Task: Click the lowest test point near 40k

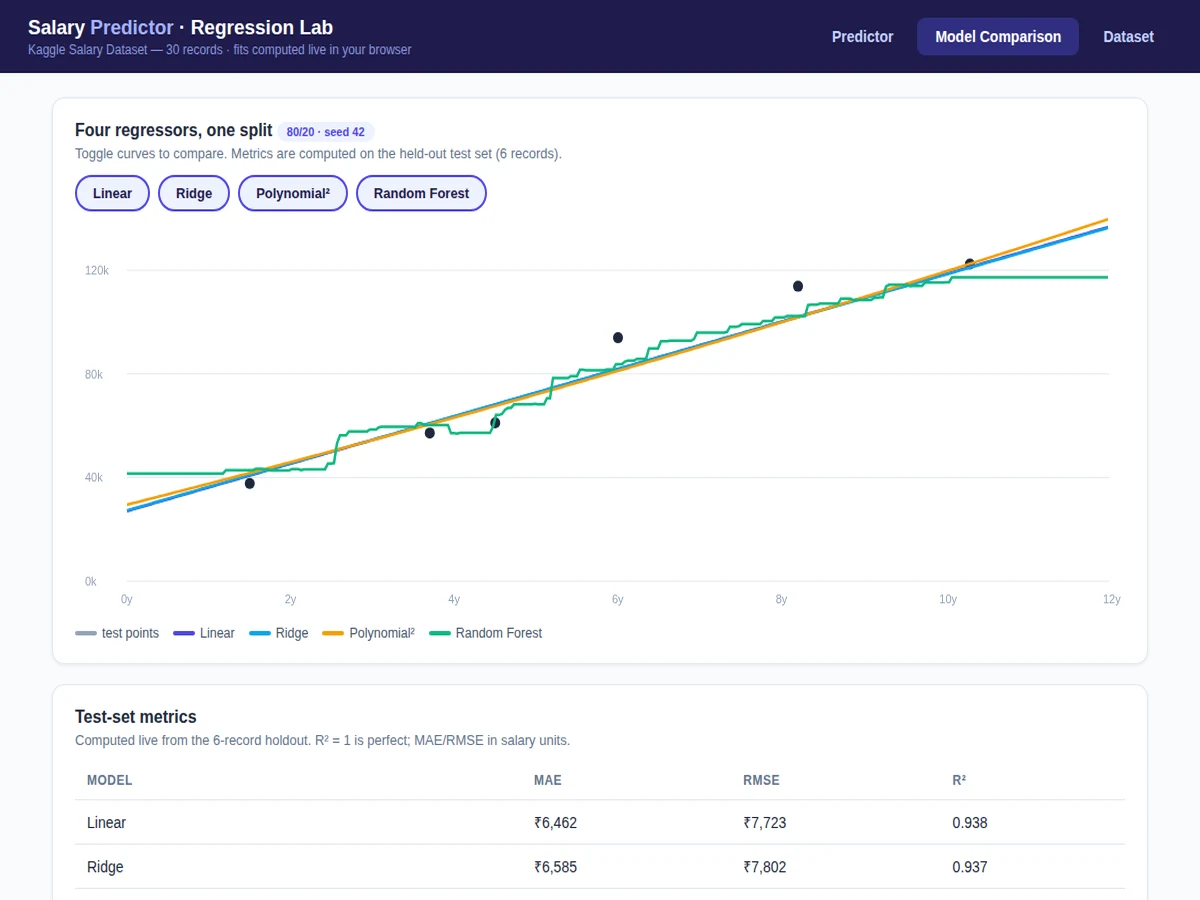Action: 250,484
